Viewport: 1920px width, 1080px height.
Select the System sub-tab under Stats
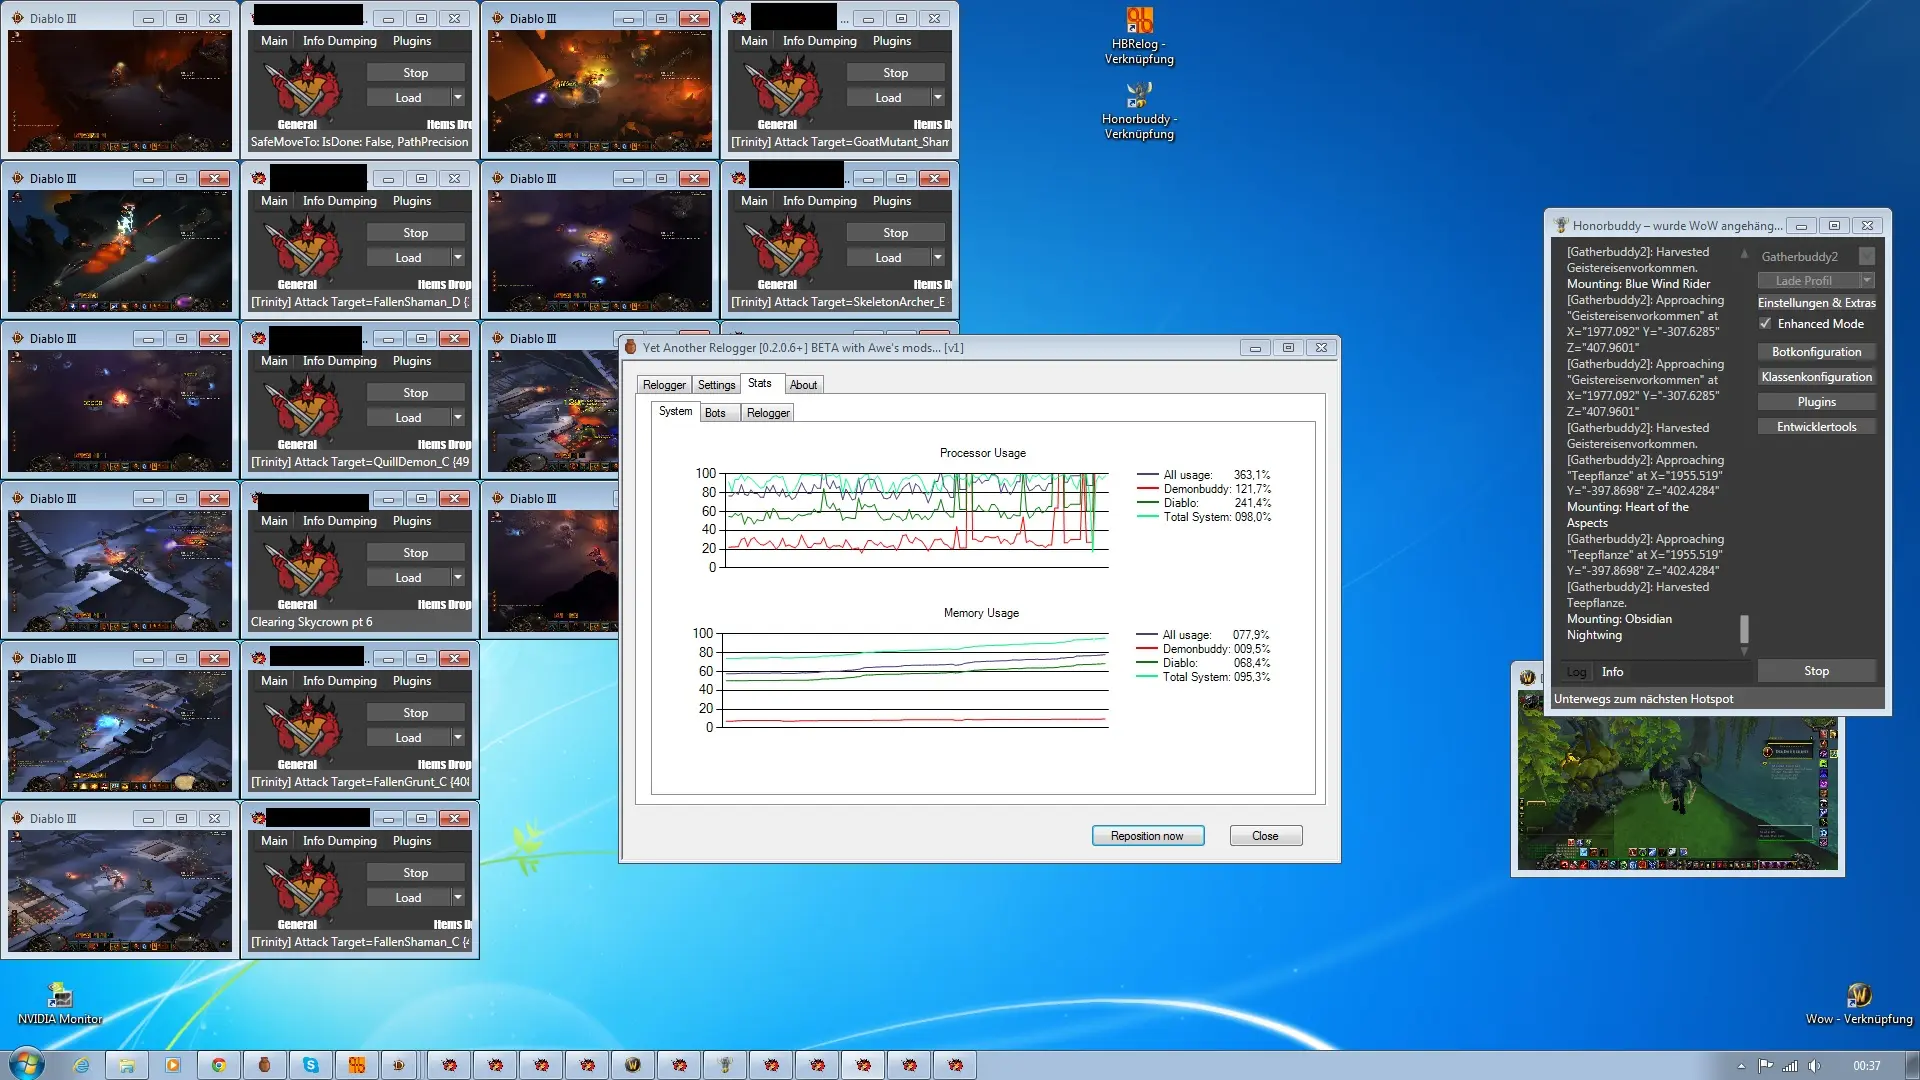675,411
